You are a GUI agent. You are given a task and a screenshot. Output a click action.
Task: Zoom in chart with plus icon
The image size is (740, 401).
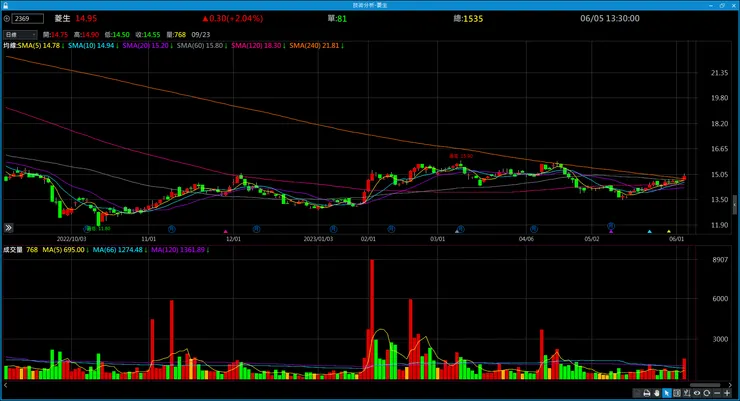coord(727,393)
